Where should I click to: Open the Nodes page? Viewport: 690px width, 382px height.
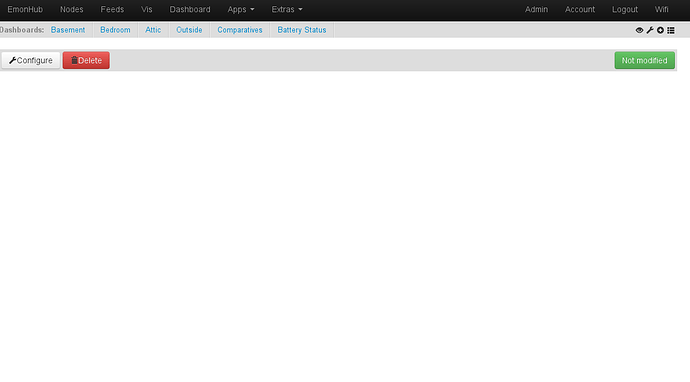tap(72, 9)
